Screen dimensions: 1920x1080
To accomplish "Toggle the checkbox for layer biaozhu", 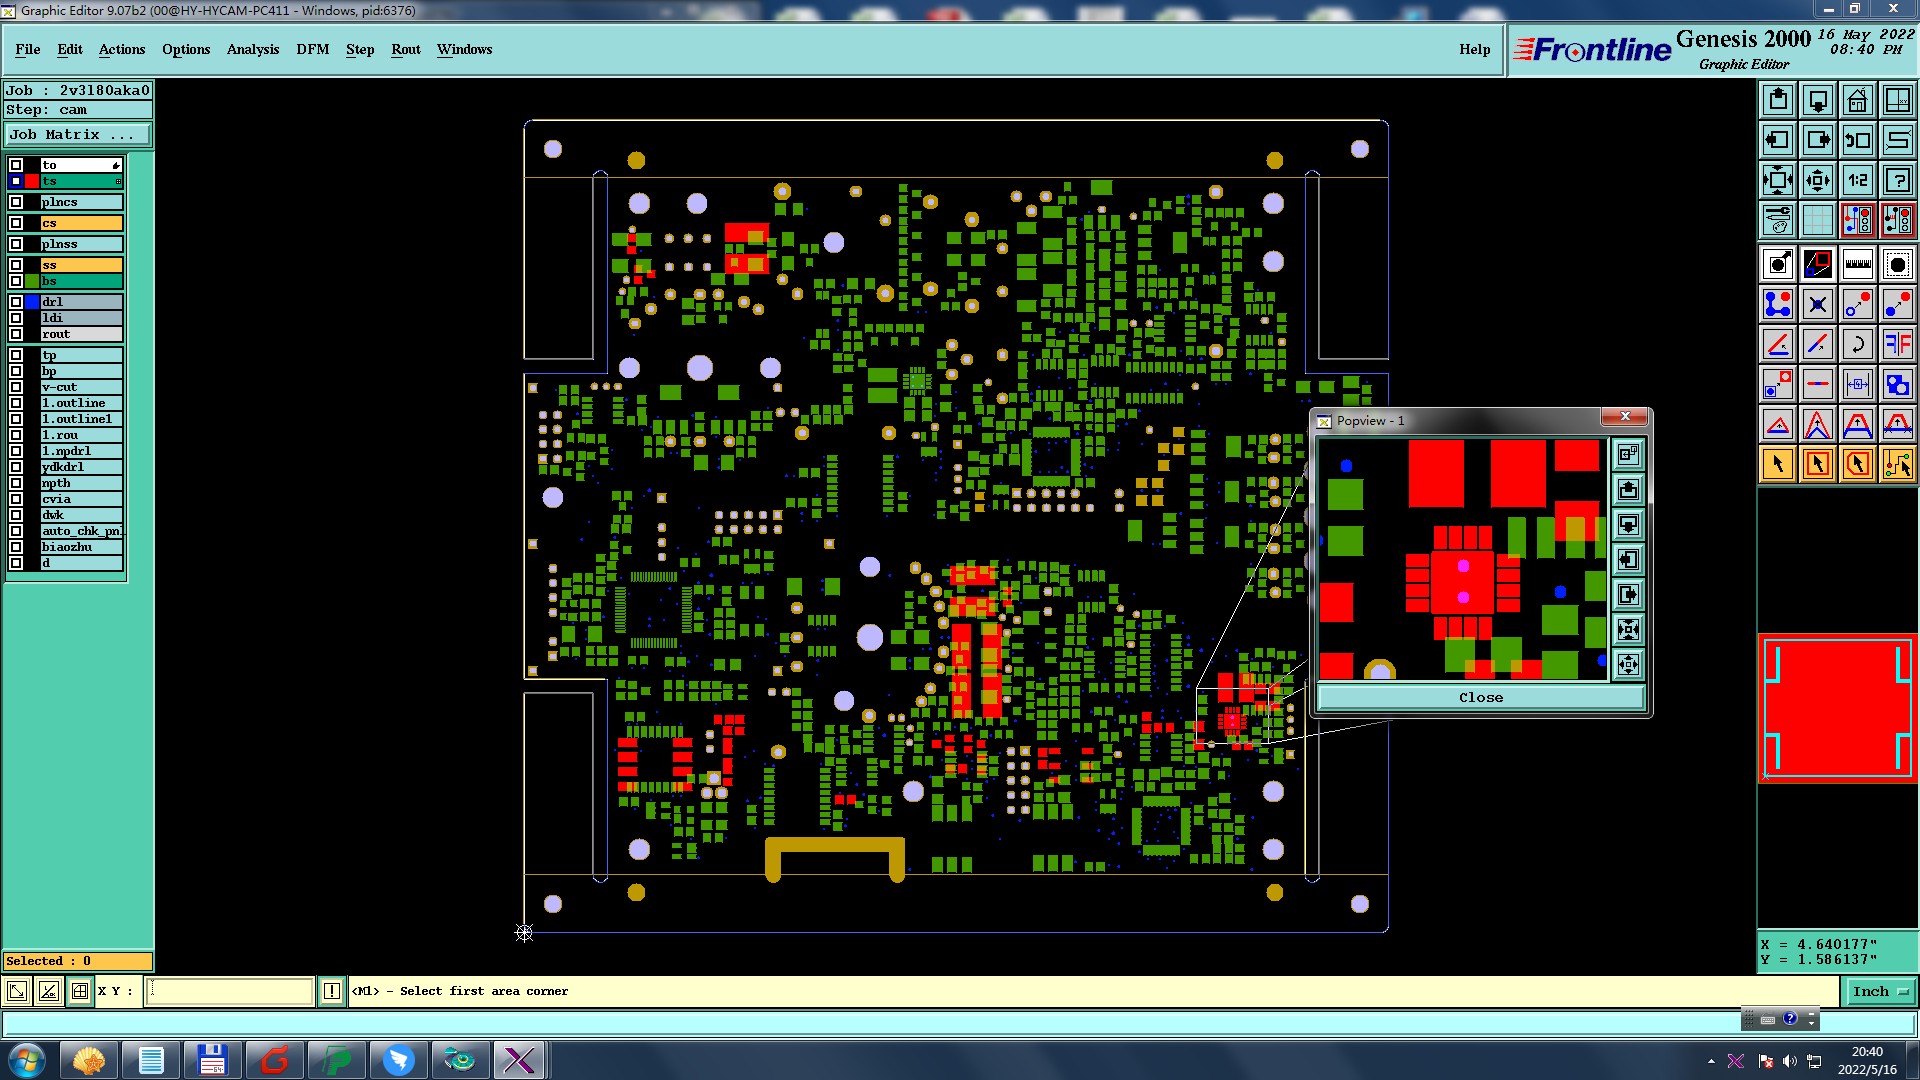I will click(x=16, y=547).
